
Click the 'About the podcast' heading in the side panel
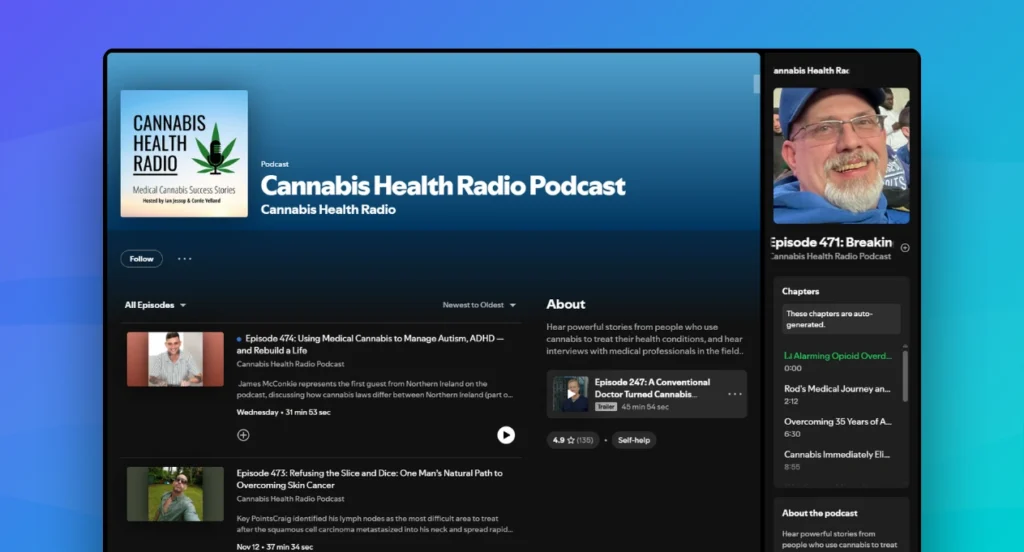coord(820,513)
